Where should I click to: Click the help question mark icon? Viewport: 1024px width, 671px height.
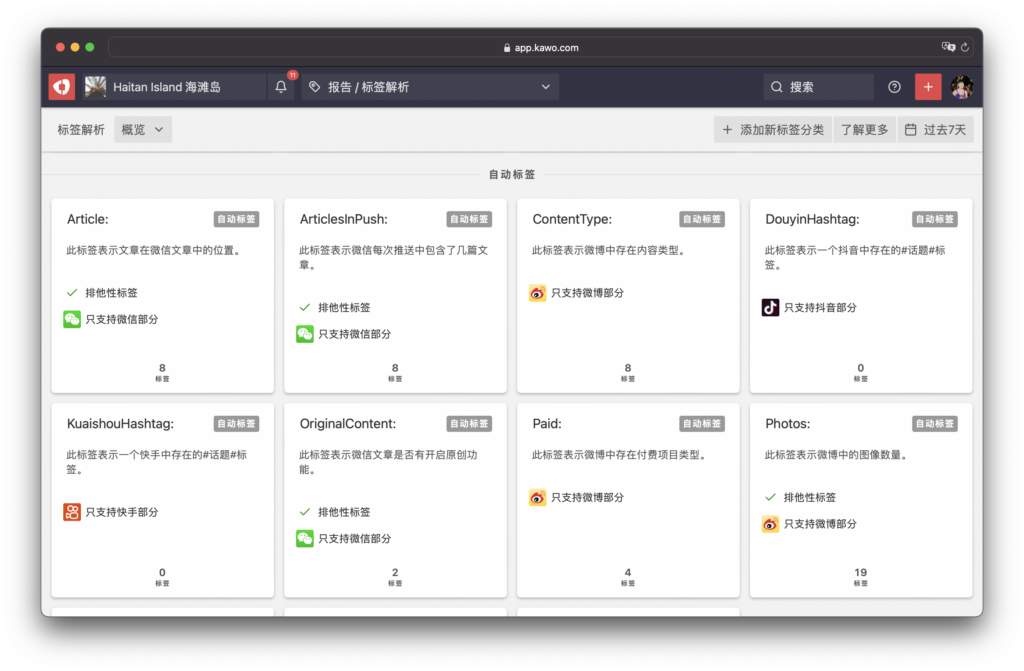pos(894,87)
